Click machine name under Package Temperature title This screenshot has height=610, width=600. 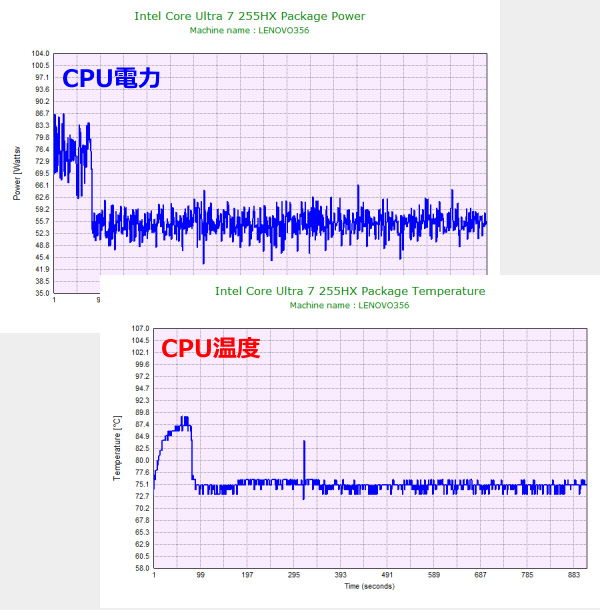350,305
